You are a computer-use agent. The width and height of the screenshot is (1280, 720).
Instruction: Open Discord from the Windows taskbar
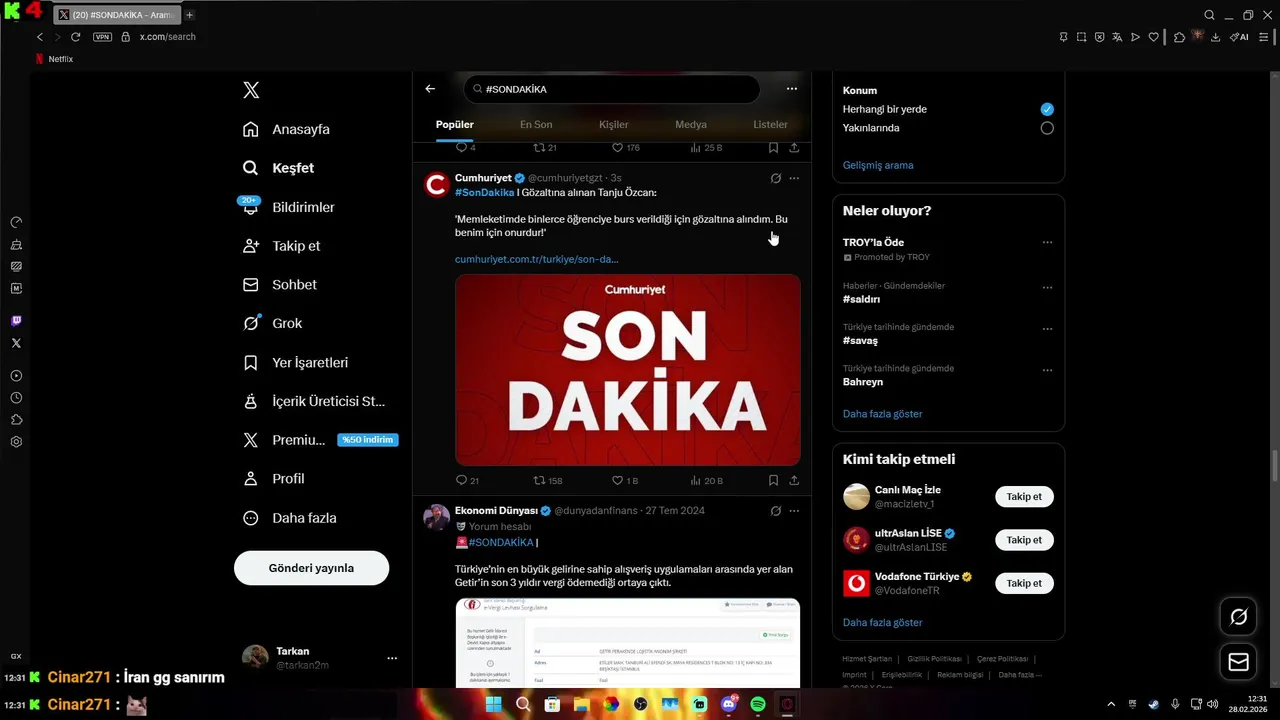click(729, 704)
